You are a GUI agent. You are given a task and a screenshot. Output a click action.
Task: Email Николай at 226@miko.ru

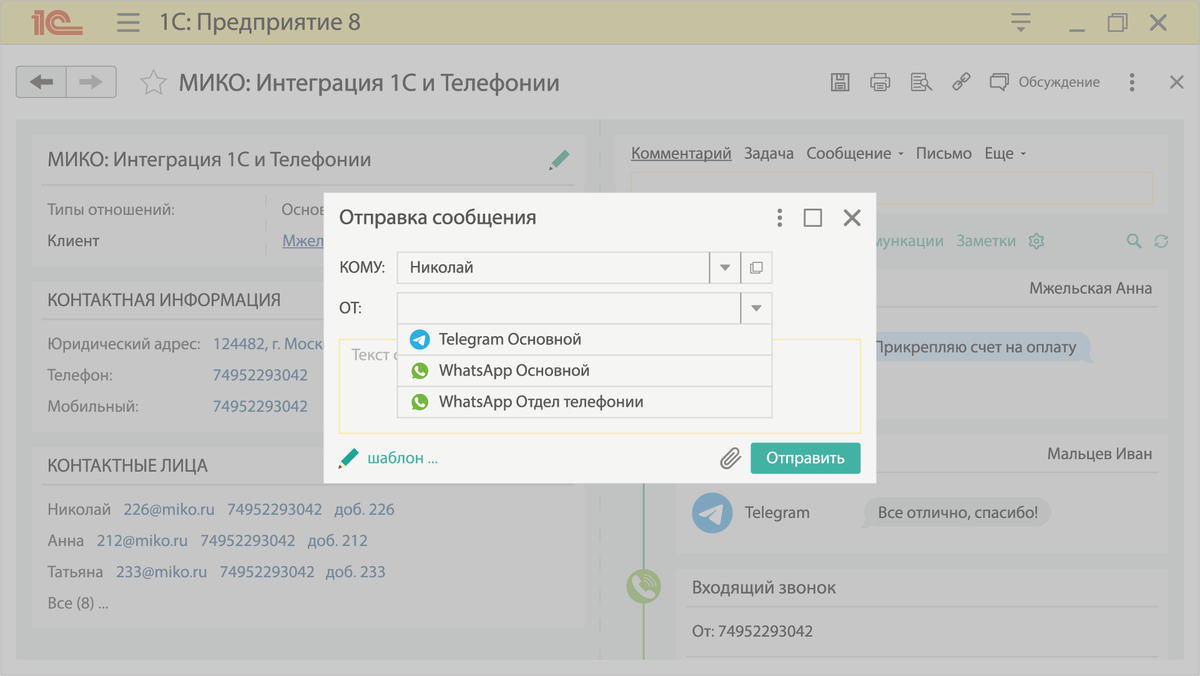coord(169,510)
